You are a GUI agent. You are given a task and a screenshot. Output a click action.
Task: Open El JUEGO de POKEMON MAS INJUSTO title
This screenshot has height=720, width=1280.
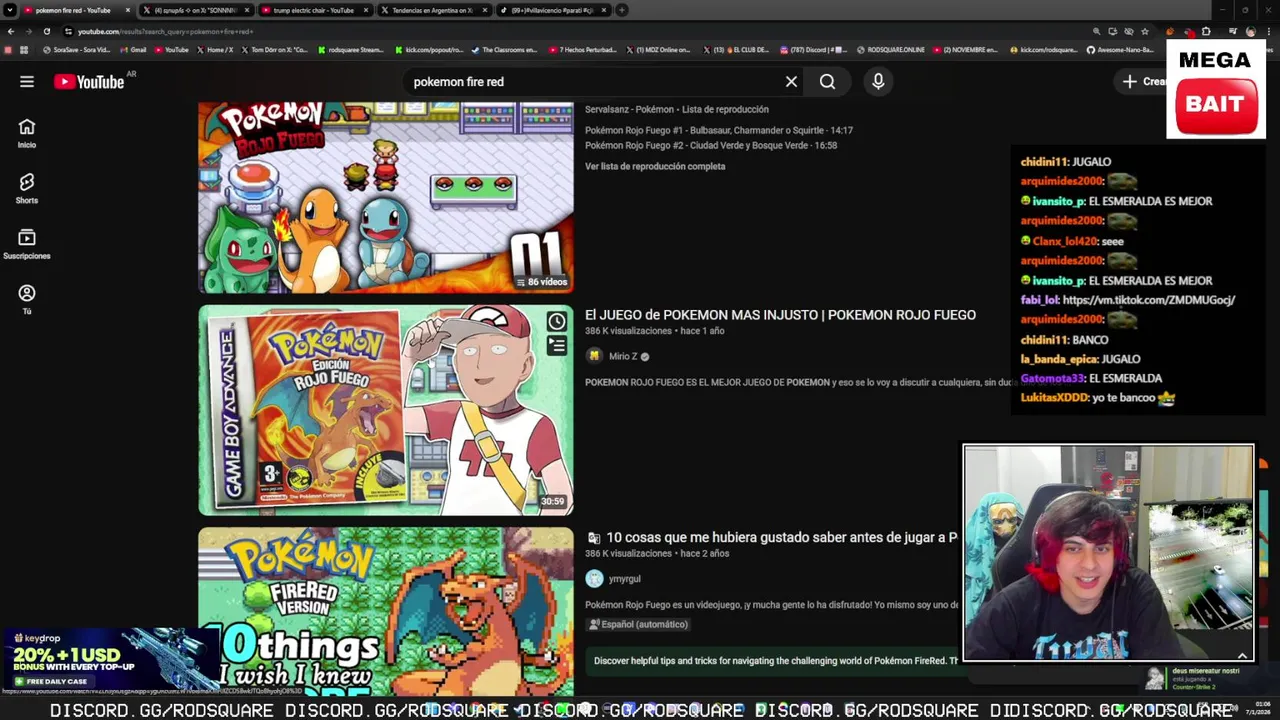point(780,315)
